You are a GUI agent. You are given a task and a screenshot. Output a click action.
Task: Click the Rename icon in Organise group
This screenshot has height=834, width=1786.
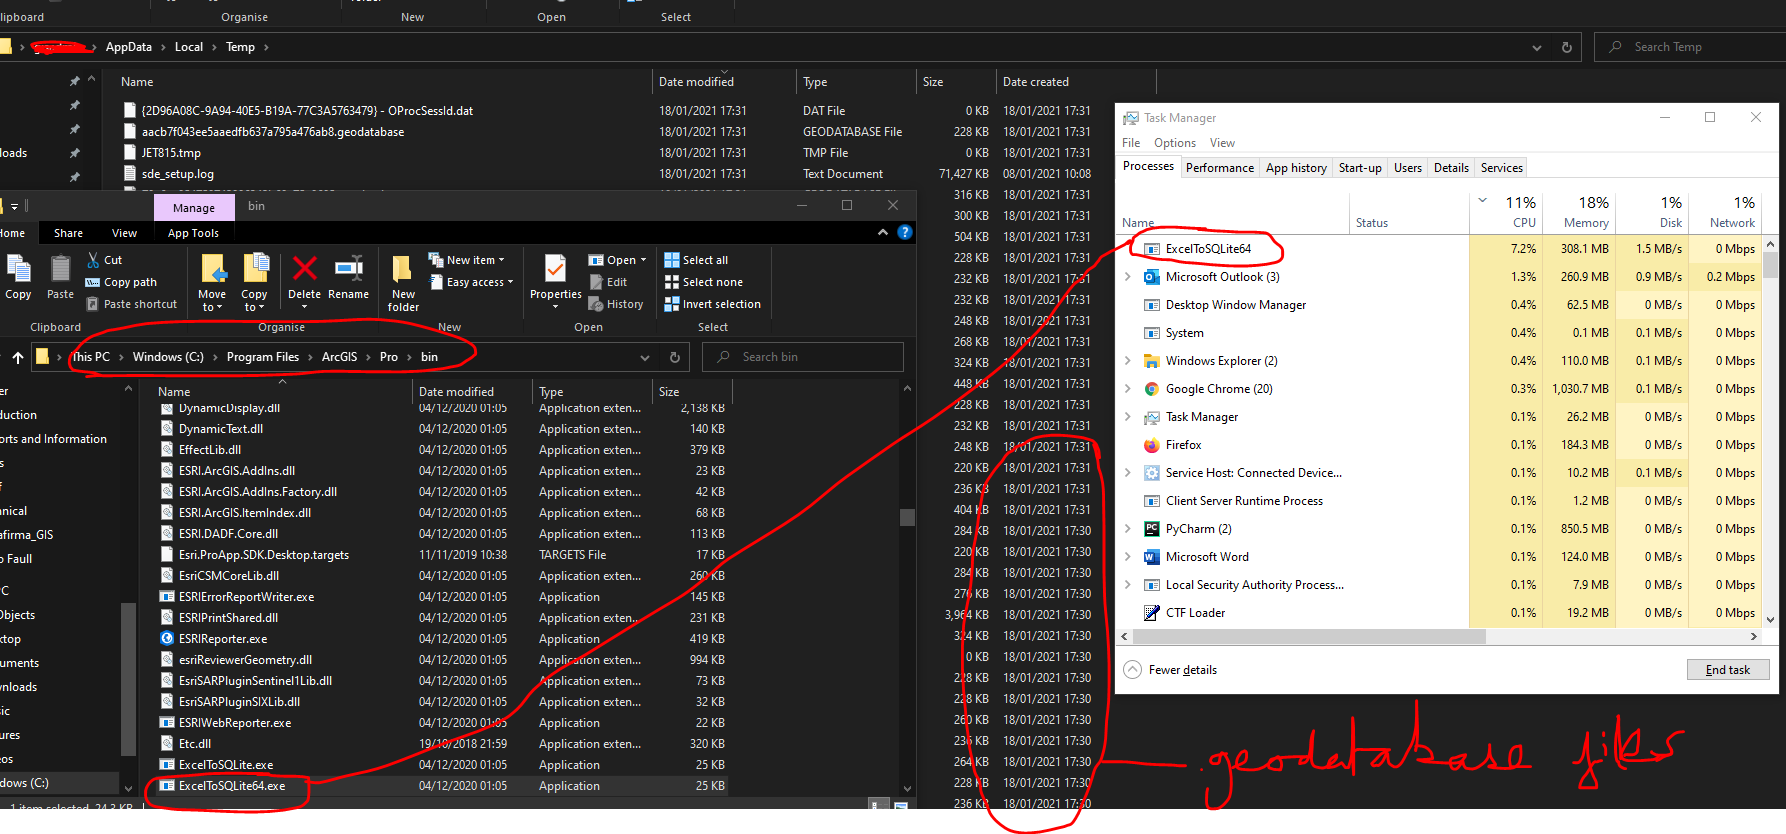(x=348, y=268)
